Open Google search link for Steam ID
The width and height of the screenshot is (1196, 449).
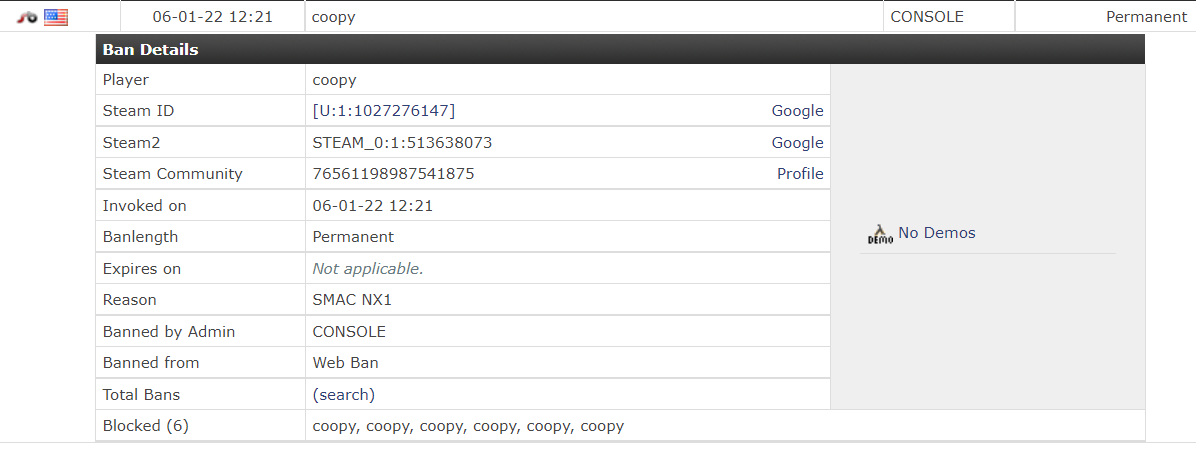coord(797,111)
